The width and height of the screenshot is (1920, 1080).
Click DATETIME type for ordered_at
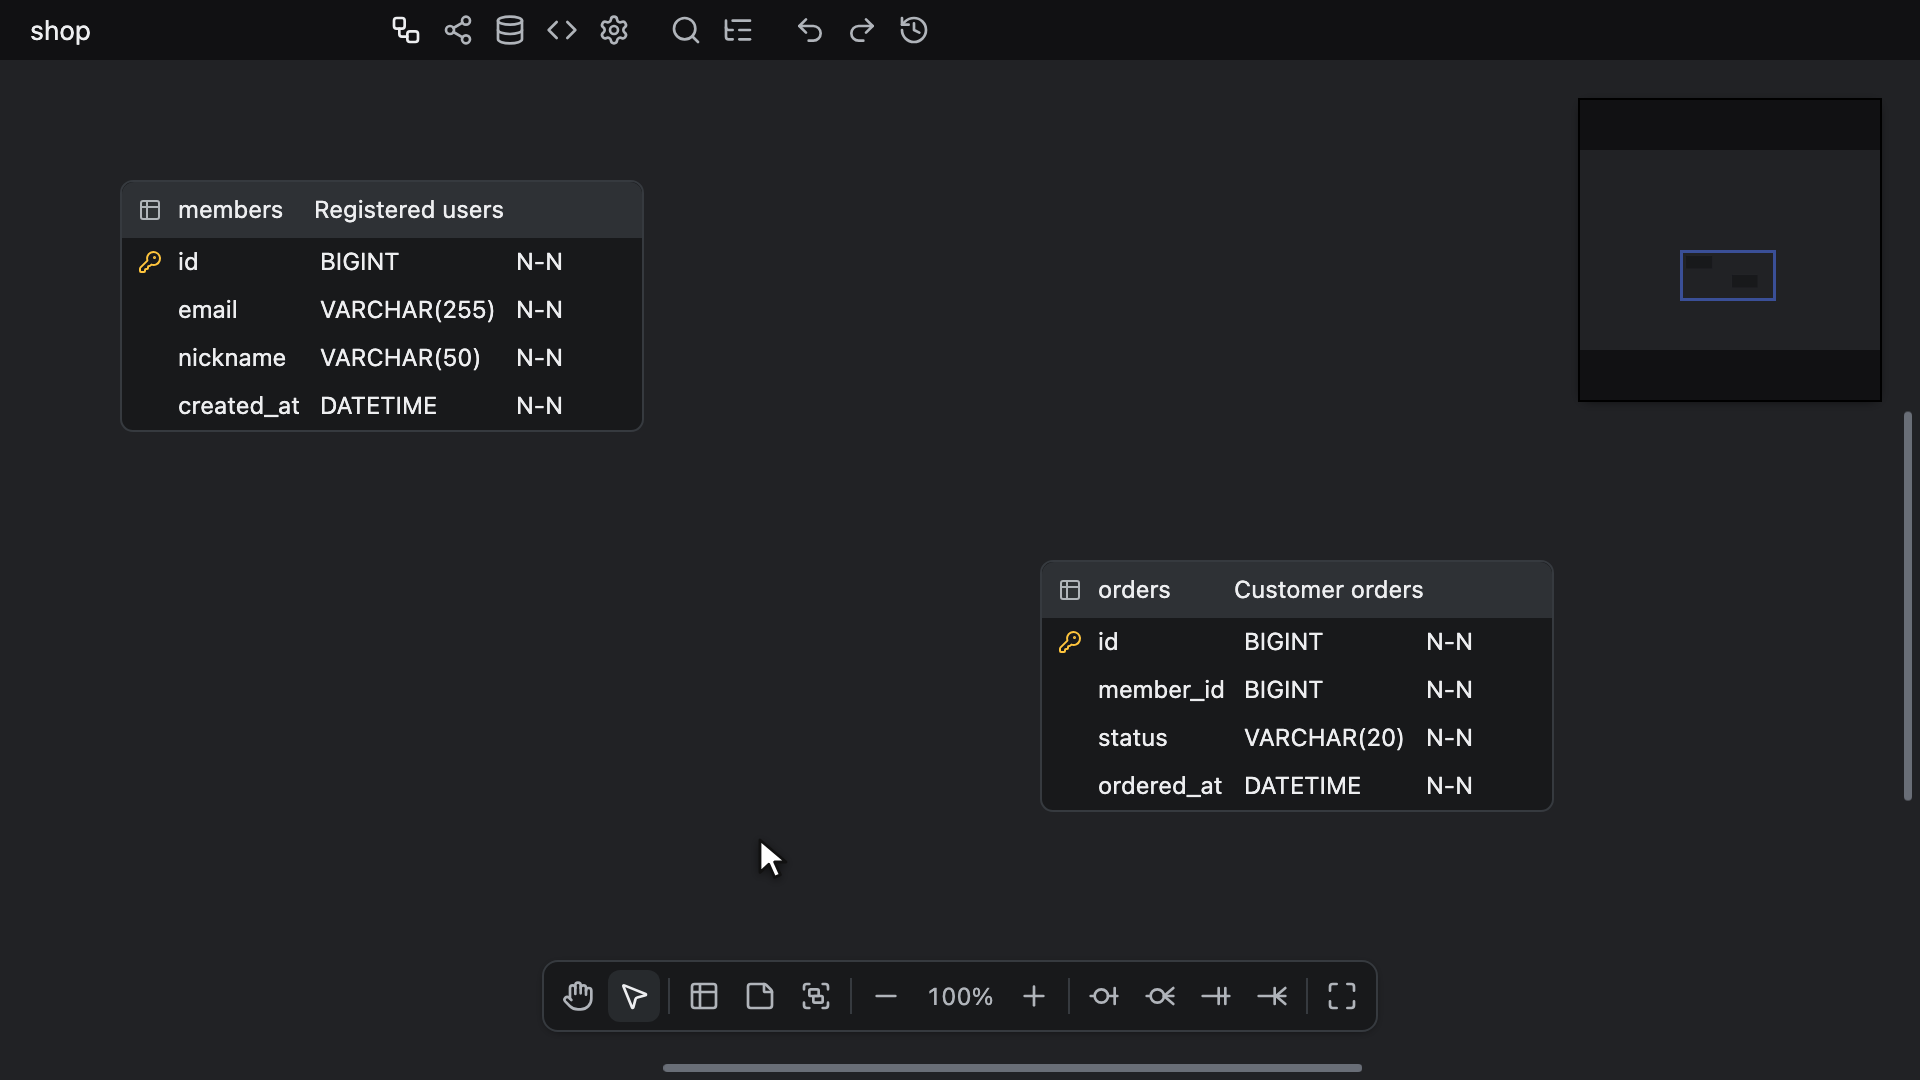pyautogui.click(x=1302, y=786)
